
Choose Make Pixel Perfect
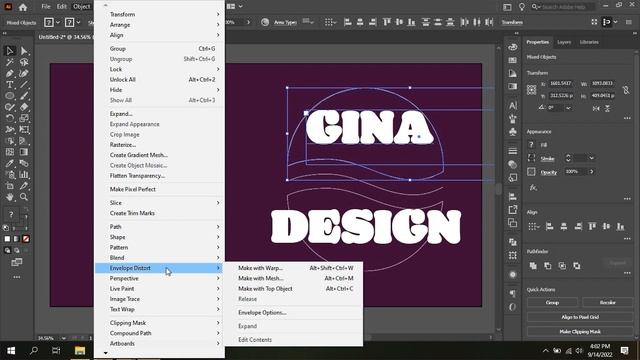(159, 189)
